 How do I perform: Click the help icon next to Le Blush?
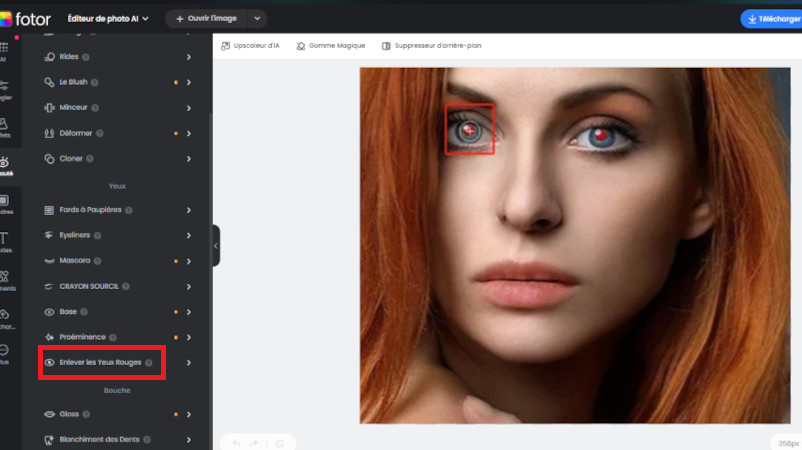(x=95, y=82)
